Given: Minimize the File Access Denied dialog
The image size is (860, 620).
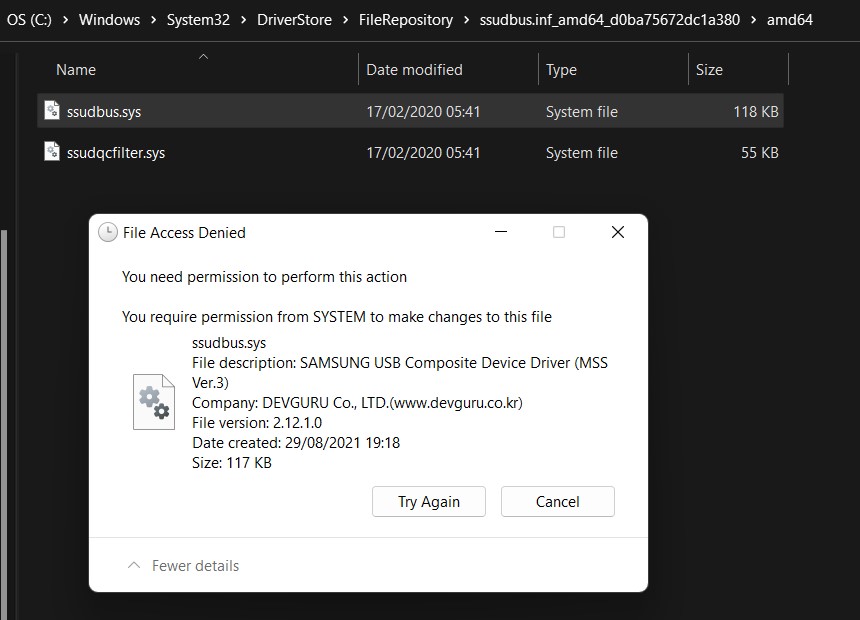Looking at the screenshot, I should pyautogui.click(x=501, y=232).
